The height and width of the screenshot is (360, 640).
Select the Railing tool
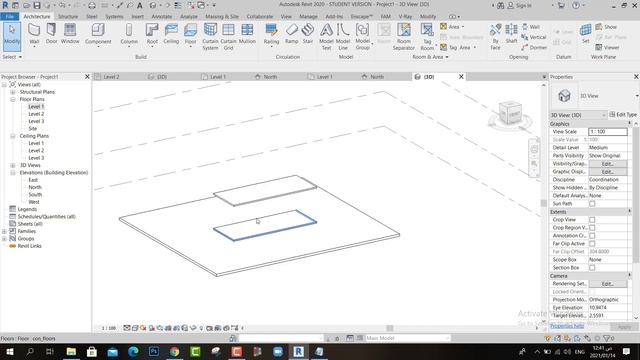tap(271, 35)
